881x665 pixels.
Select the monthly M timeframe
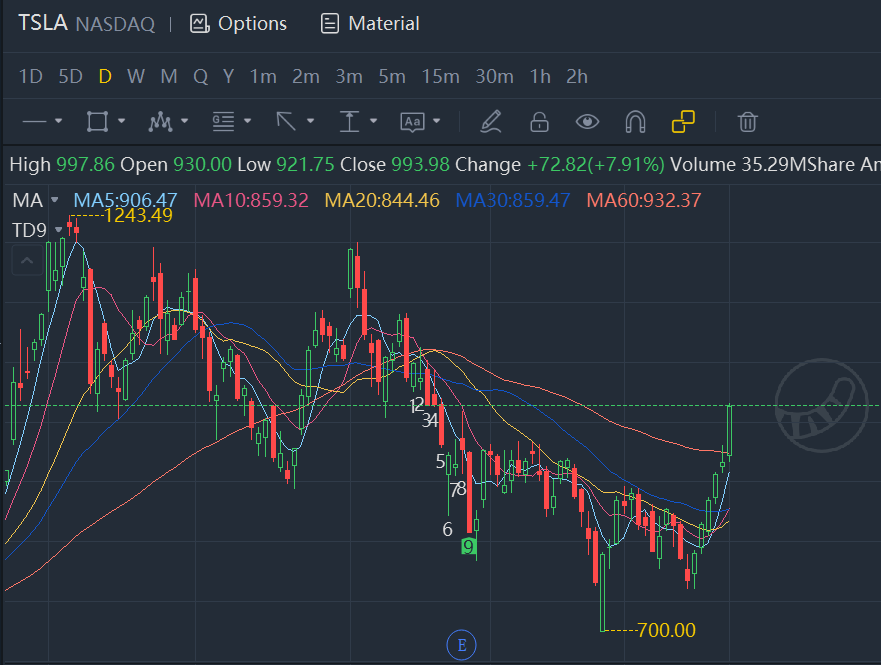(169, 76)
